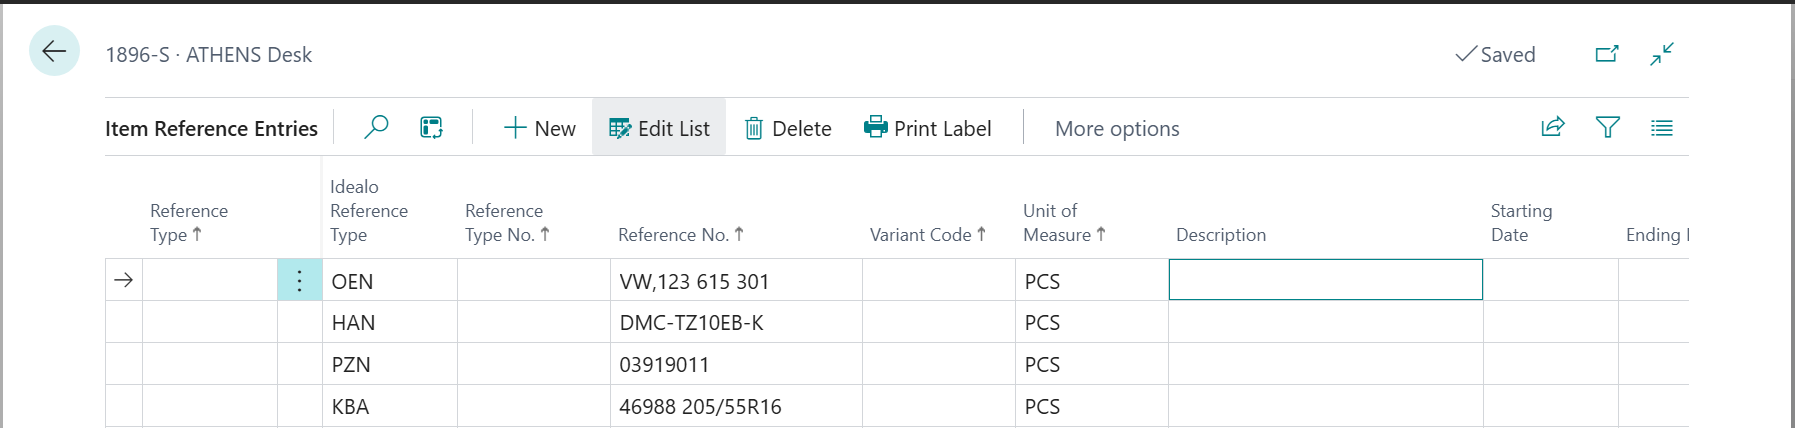
Task: Click the collapse page arrows icon
Action: pyautogui.click(x=1662, y=54)
